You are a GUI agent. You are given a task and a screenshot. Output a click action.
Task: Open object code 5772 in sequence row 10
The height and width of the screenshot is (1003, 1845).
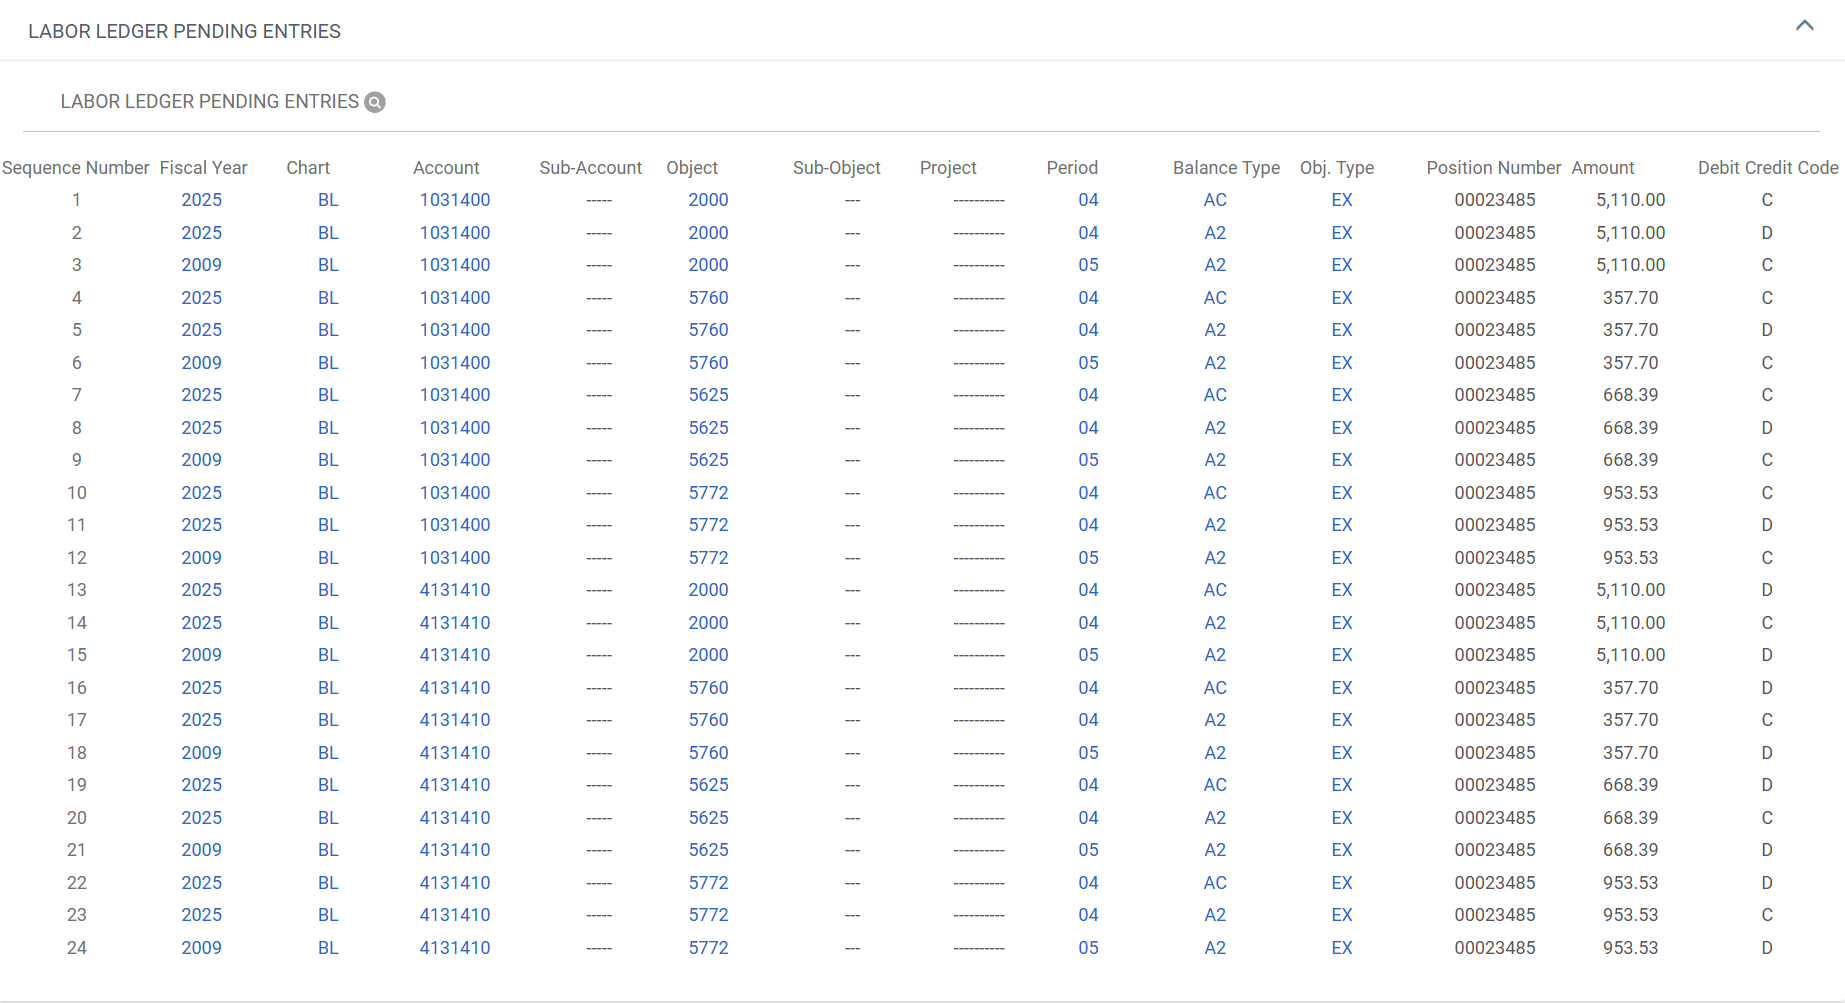pos(708,493)
